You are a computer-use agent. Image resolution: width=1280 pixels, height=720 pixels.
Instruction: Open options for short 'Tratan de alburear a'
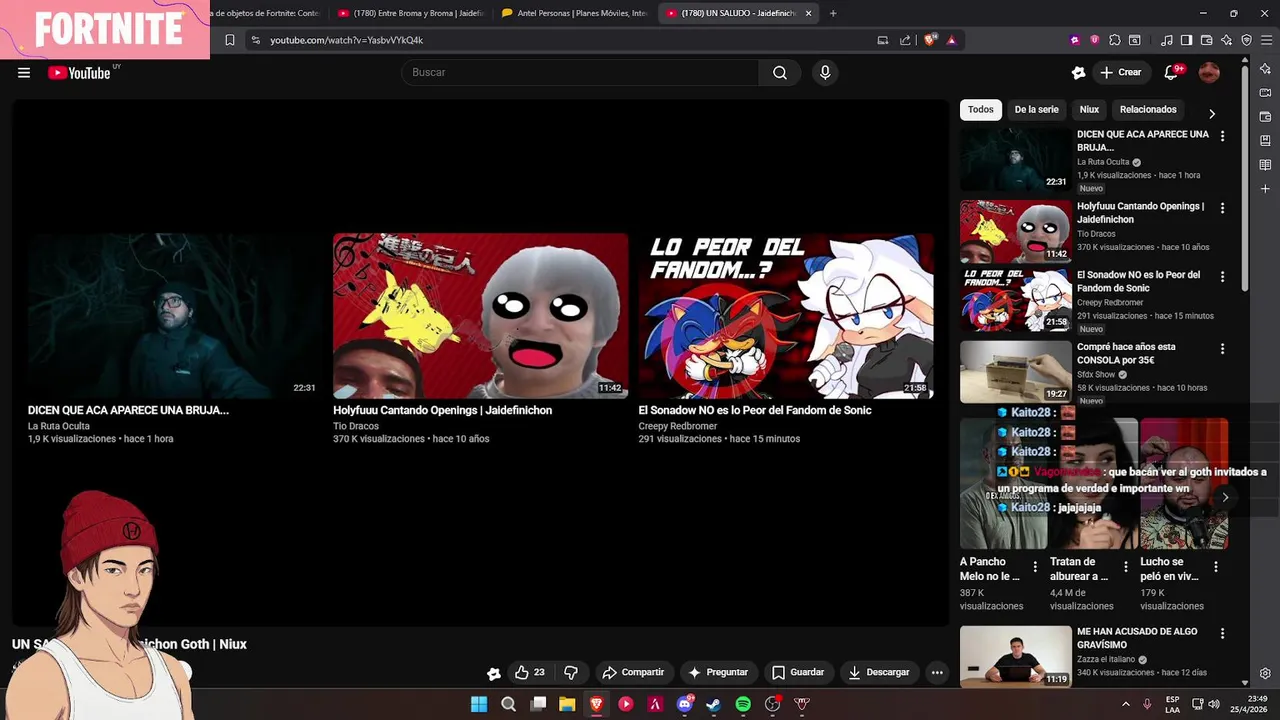1125,567
